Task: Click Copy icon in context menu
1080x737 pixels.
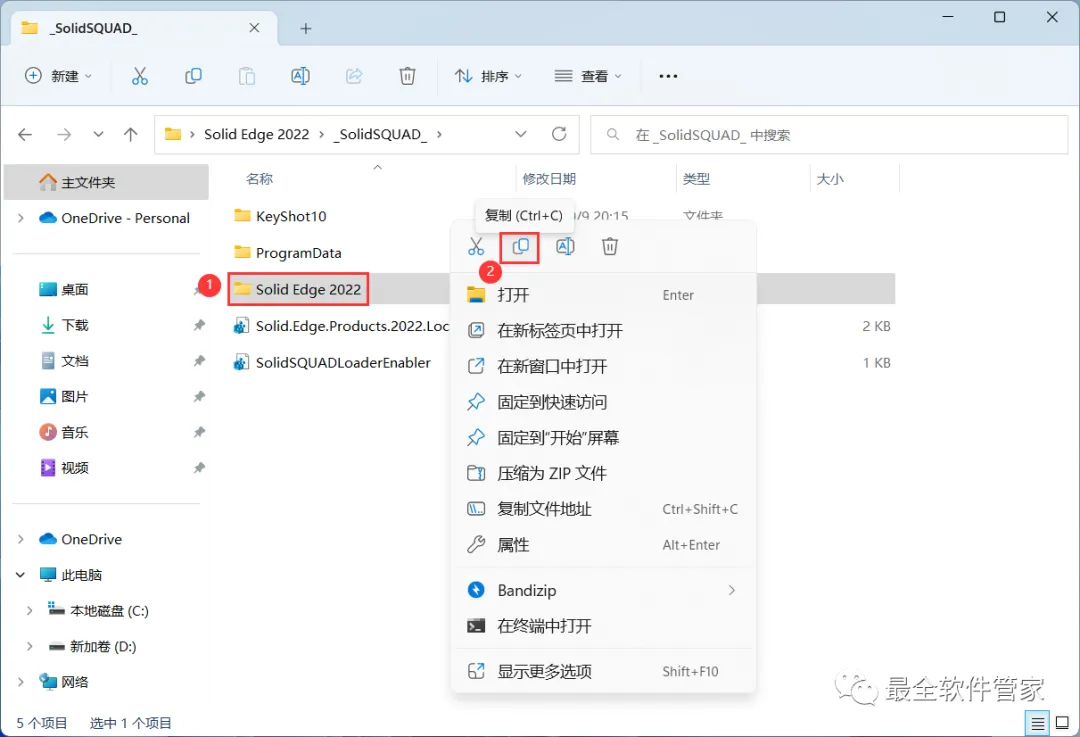Action: (521, 247)
